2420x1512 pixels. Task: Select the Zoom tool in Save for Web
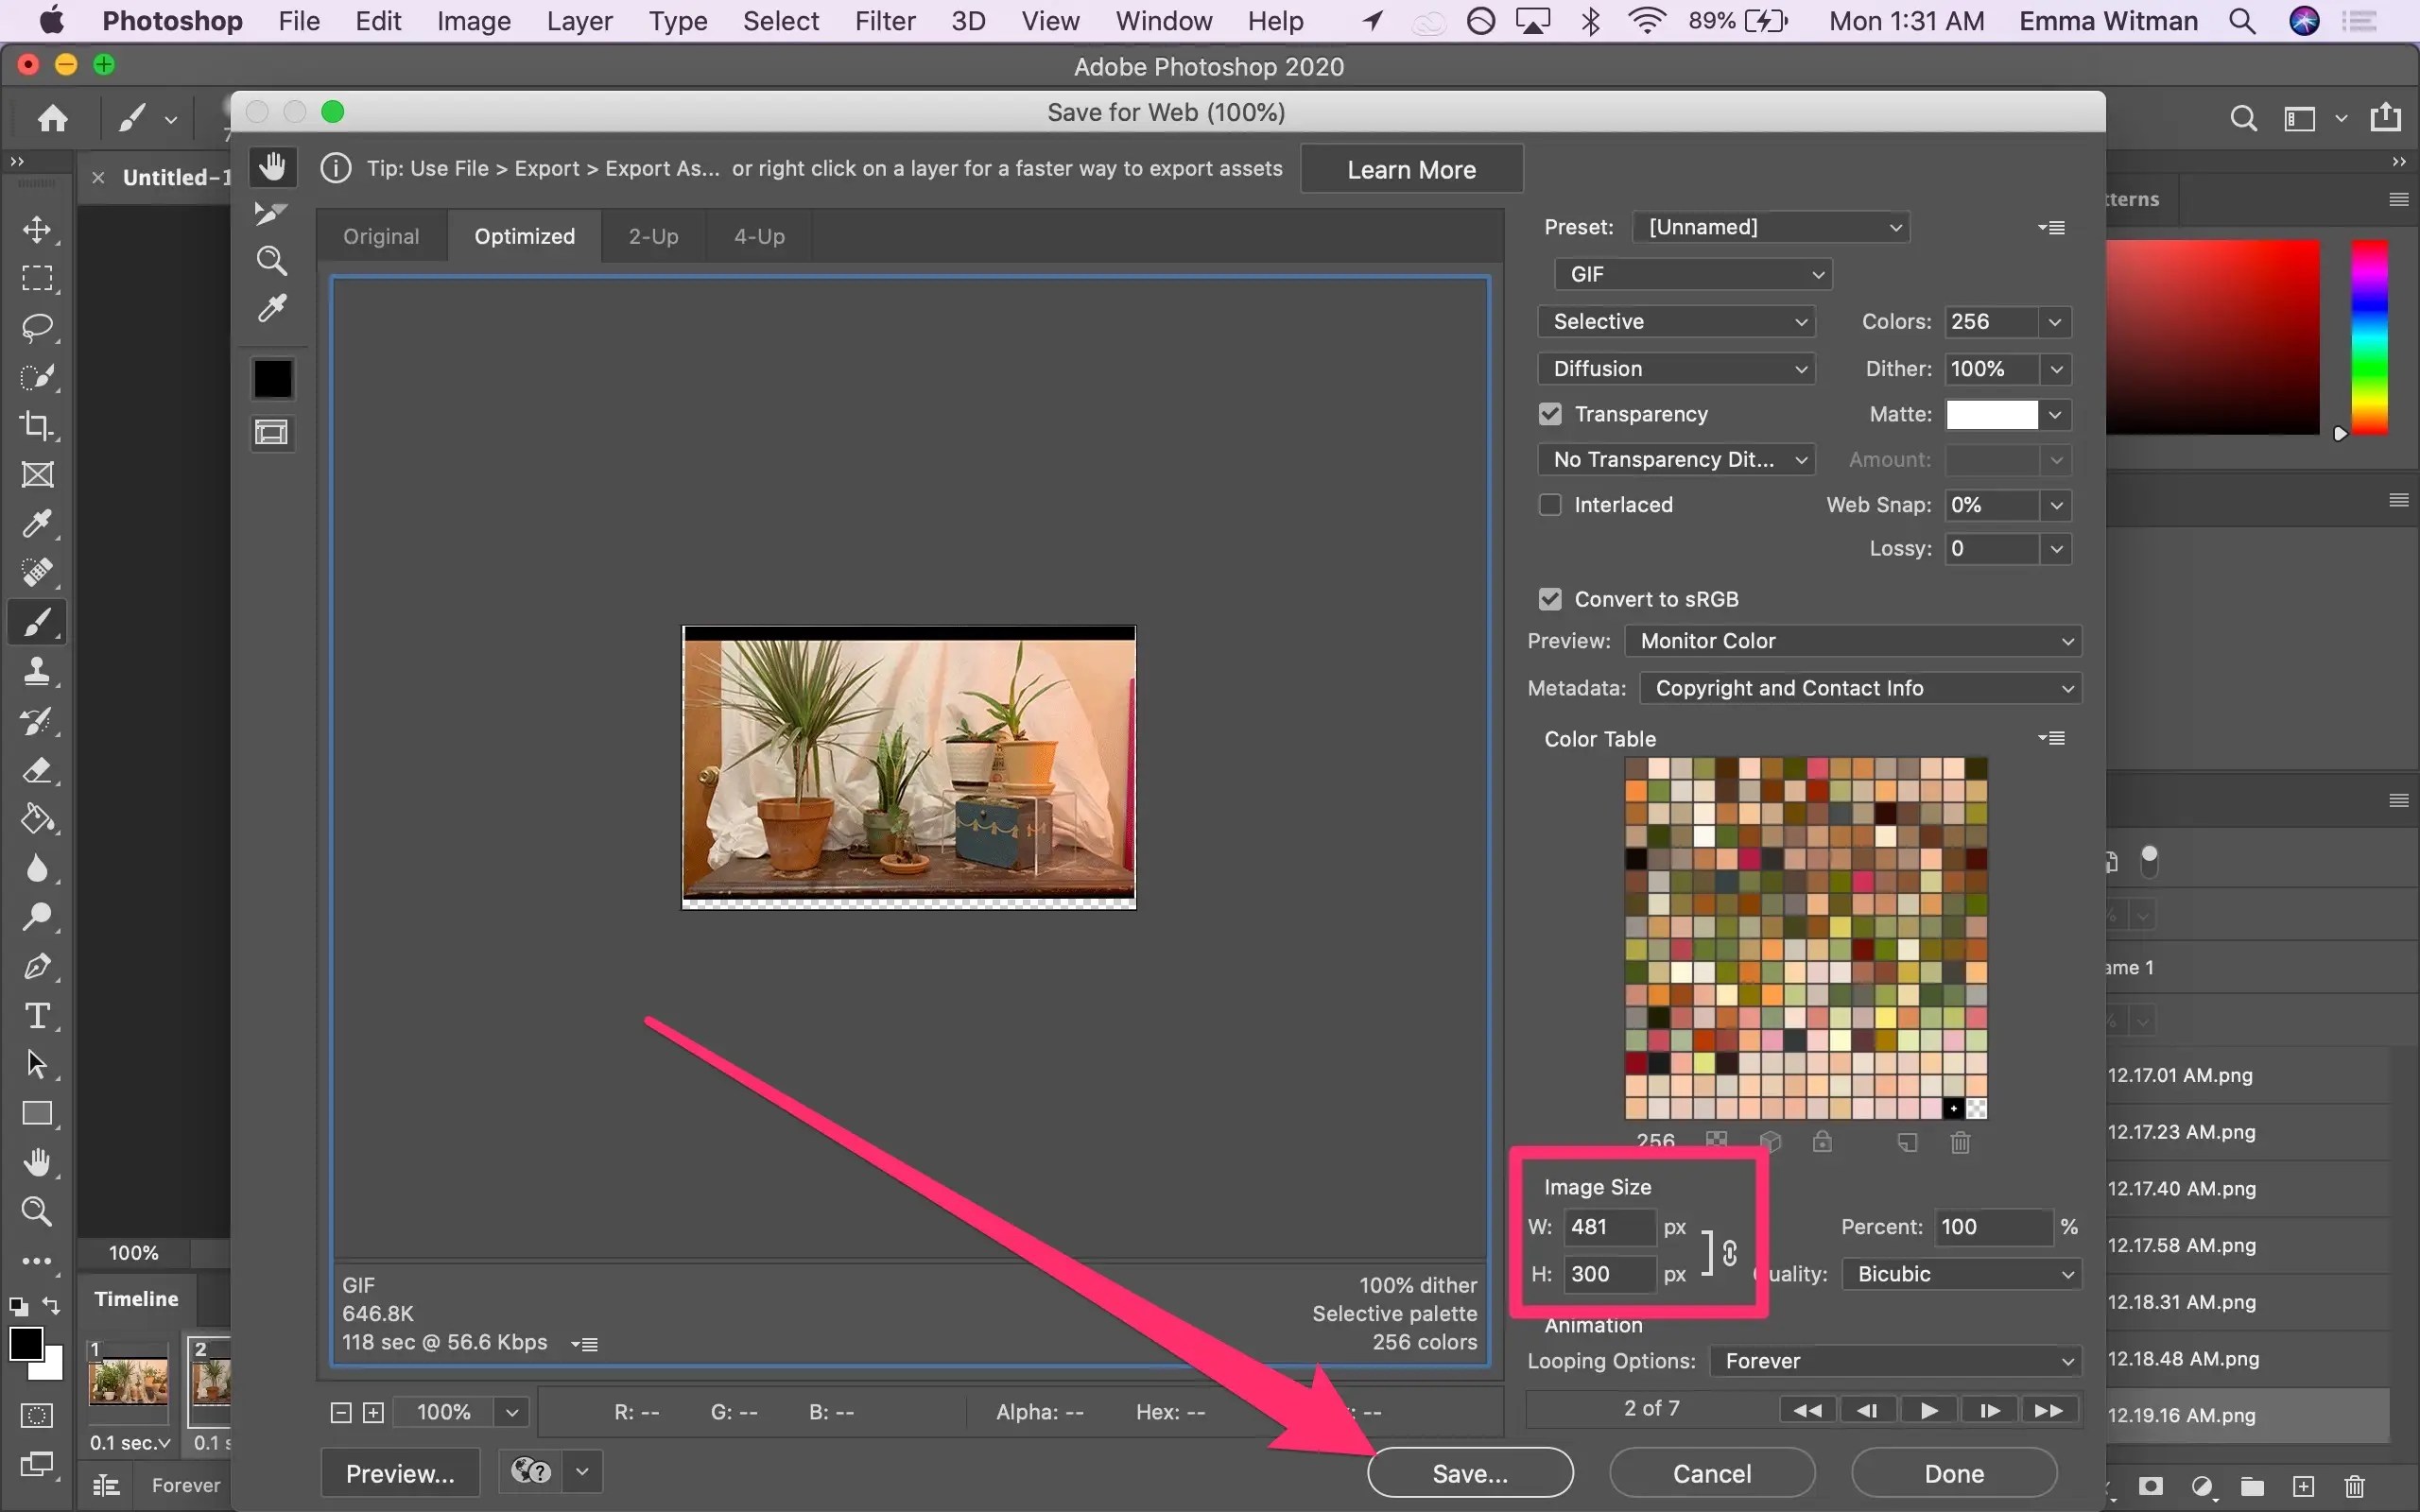coord(272,261)
